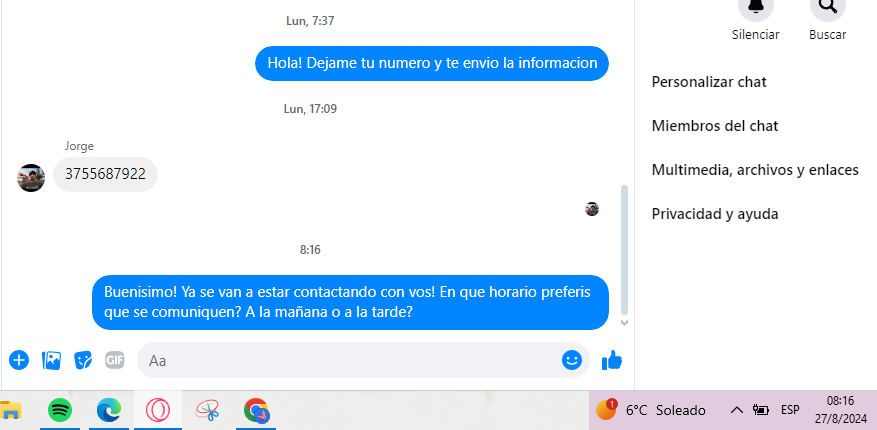Open Spotify from the taskbar
The width and height of the screenshot is (877, 430).
(60, 411)
